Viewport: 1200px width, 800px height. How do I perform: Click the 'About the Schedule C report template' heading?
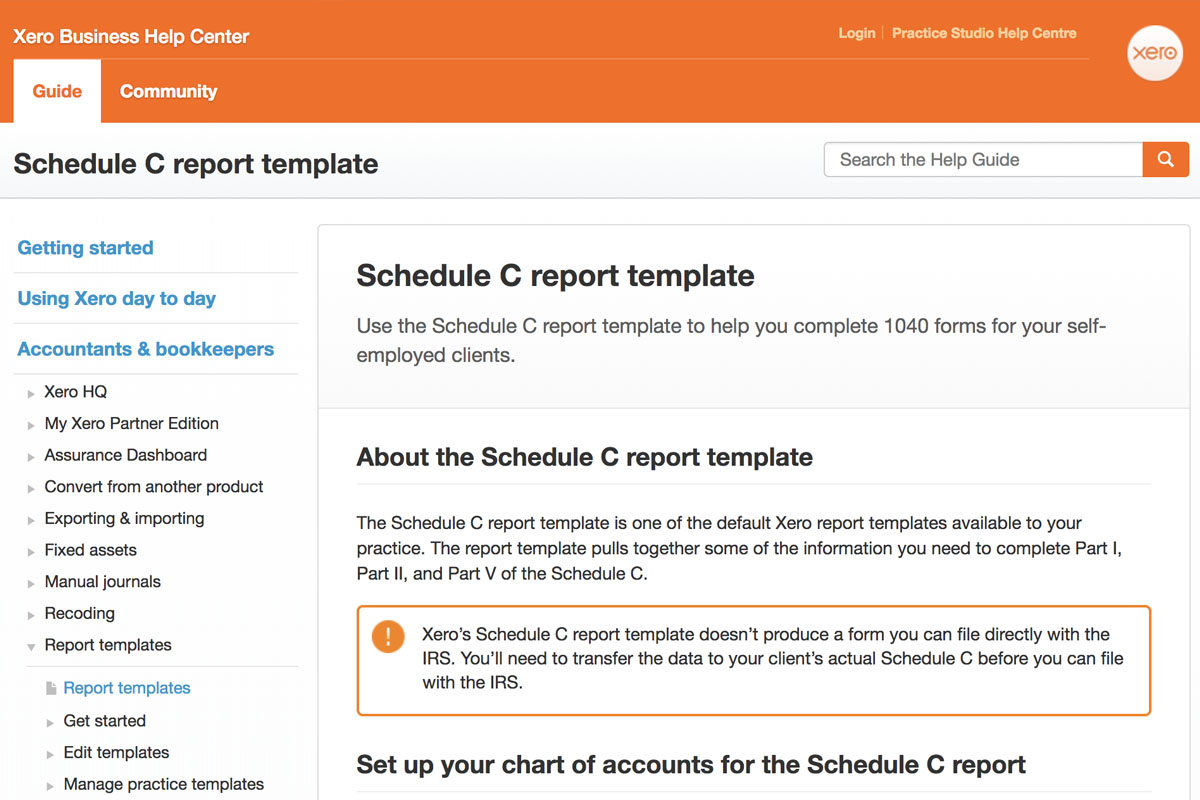(584, 458)
